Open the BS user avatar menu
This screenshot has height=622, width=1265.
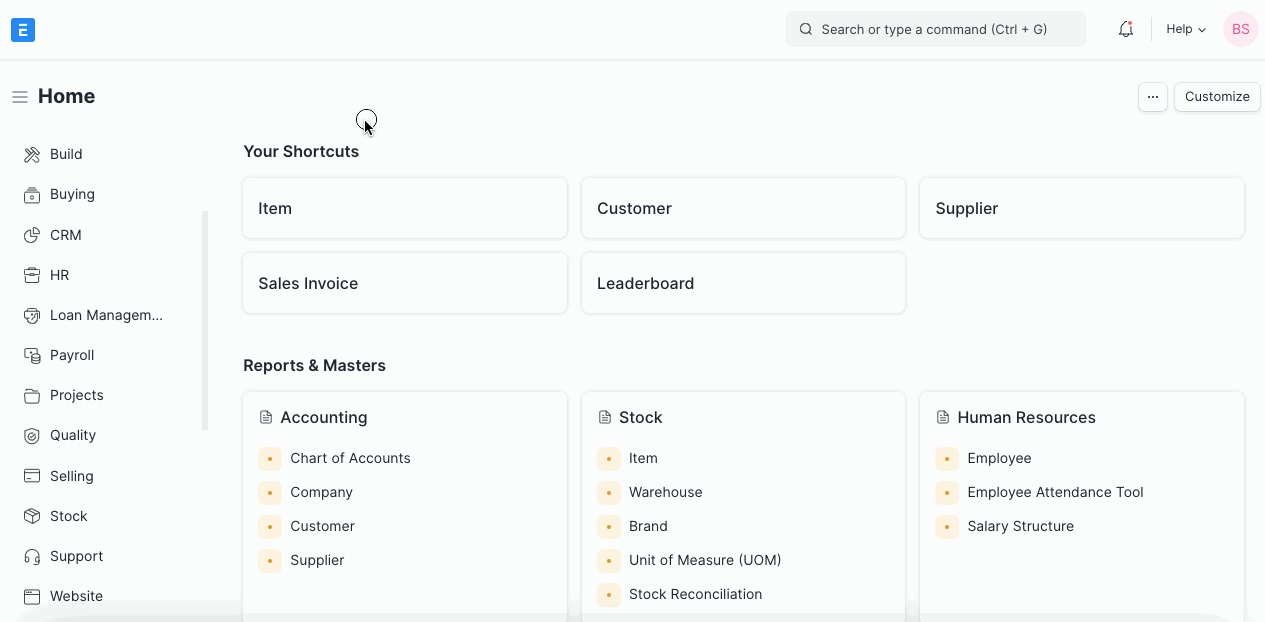click(1240, 30)
